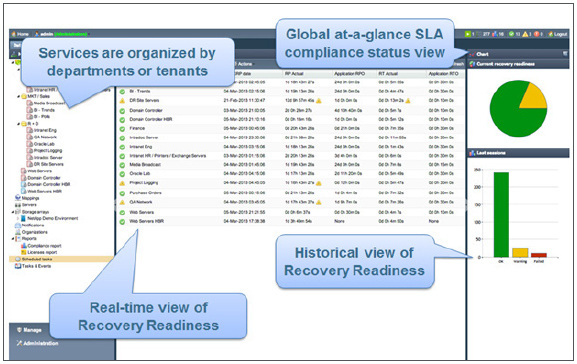Click the Last sessions panel header
577x364 pixels.
point(519,153)
